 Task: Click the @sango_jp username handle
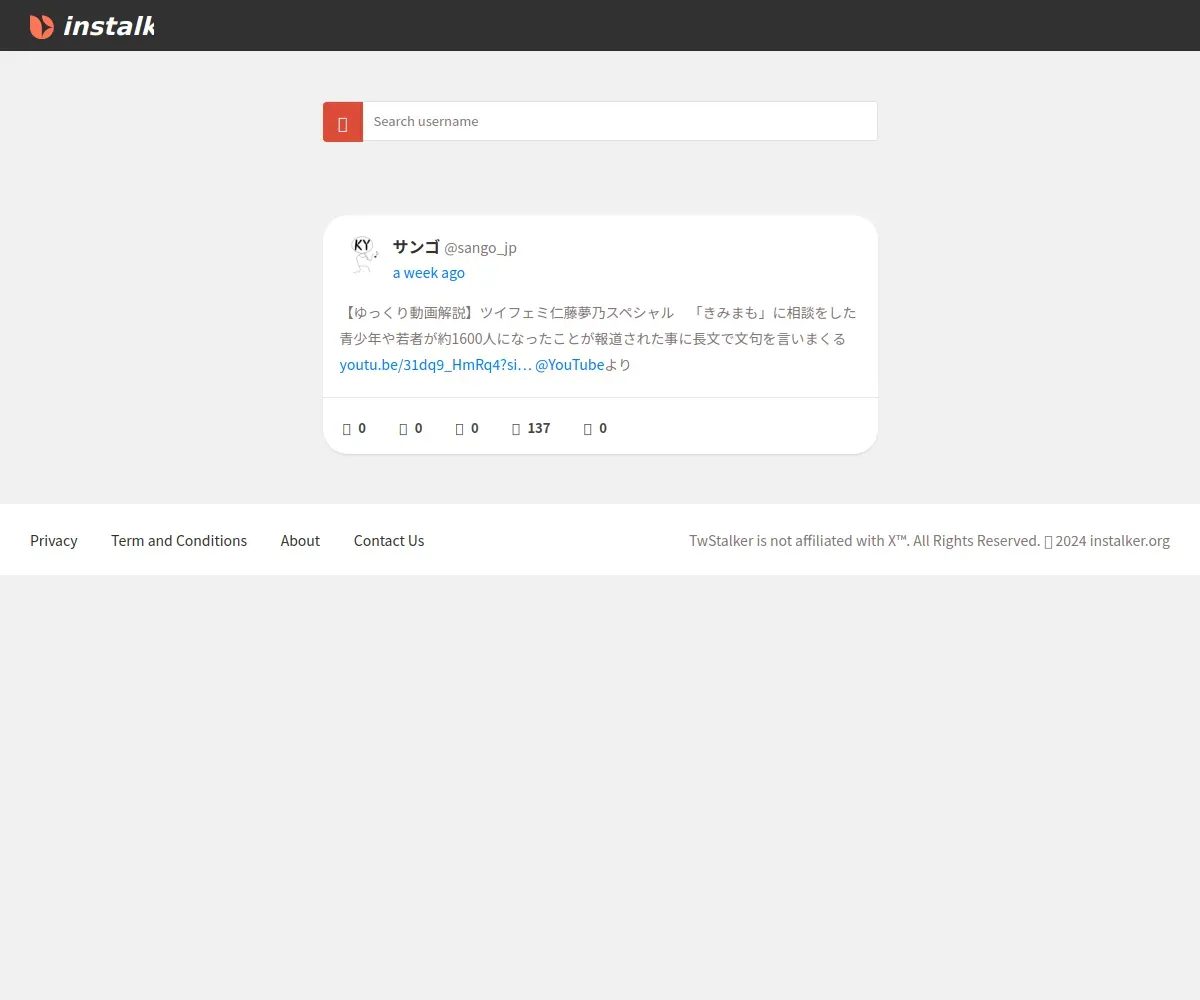click(x=480, y=248)
